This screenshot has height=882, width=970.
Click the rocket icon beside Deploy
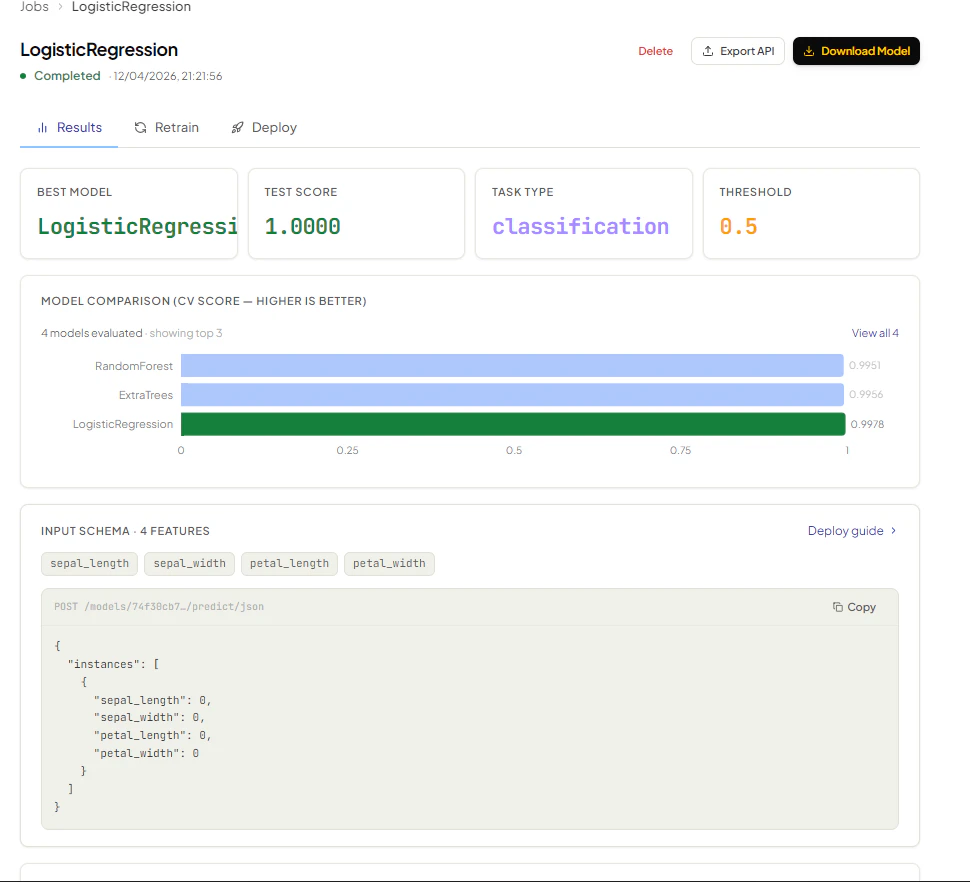238,127
